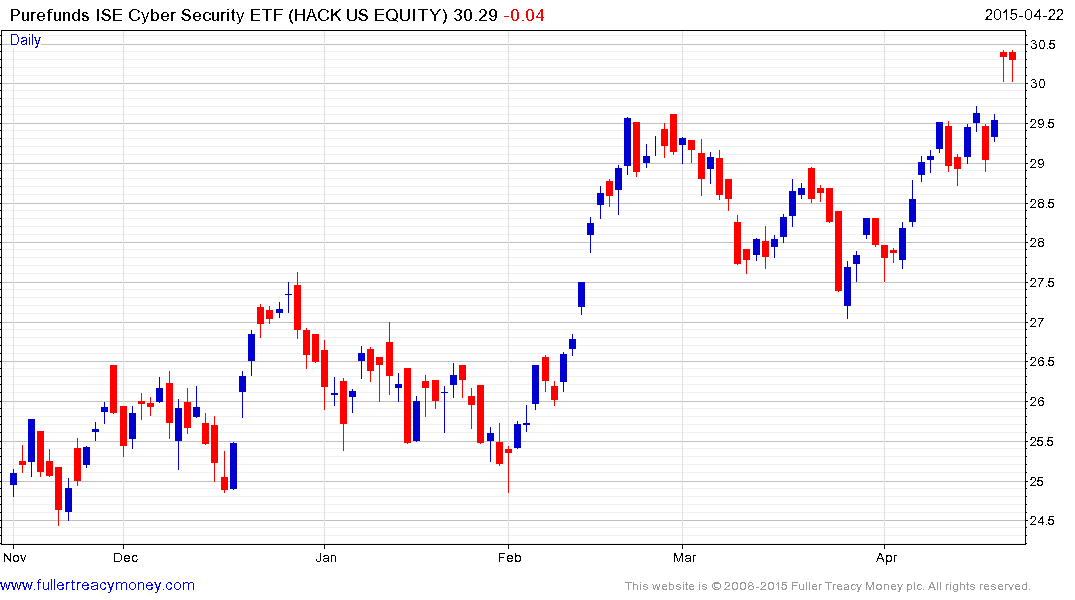Image resolution: width=1075 pixels, height=600 pixels.
Task: Click the 25.5 price axis label
Action: point(1043,442)
